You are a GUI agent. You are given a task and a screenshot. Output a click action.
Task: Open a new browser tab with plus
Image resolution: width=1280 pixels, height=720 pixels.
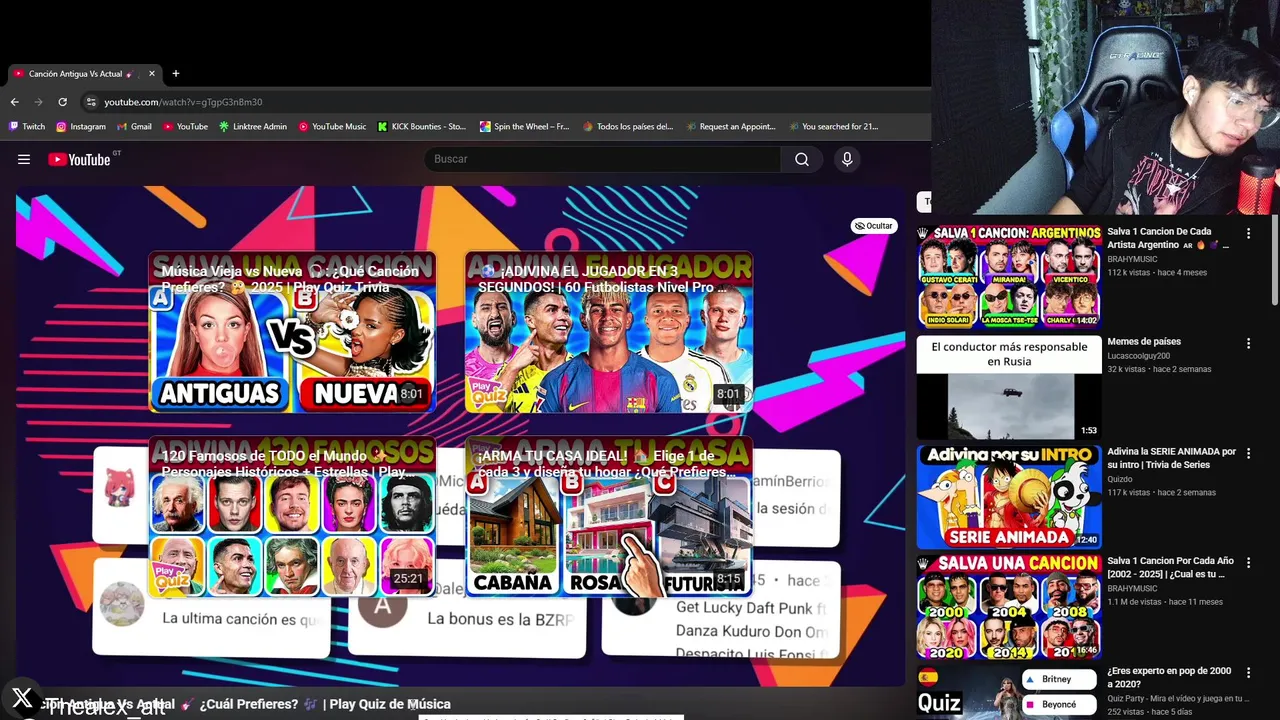pyautogui.click(x=176, y=73)
